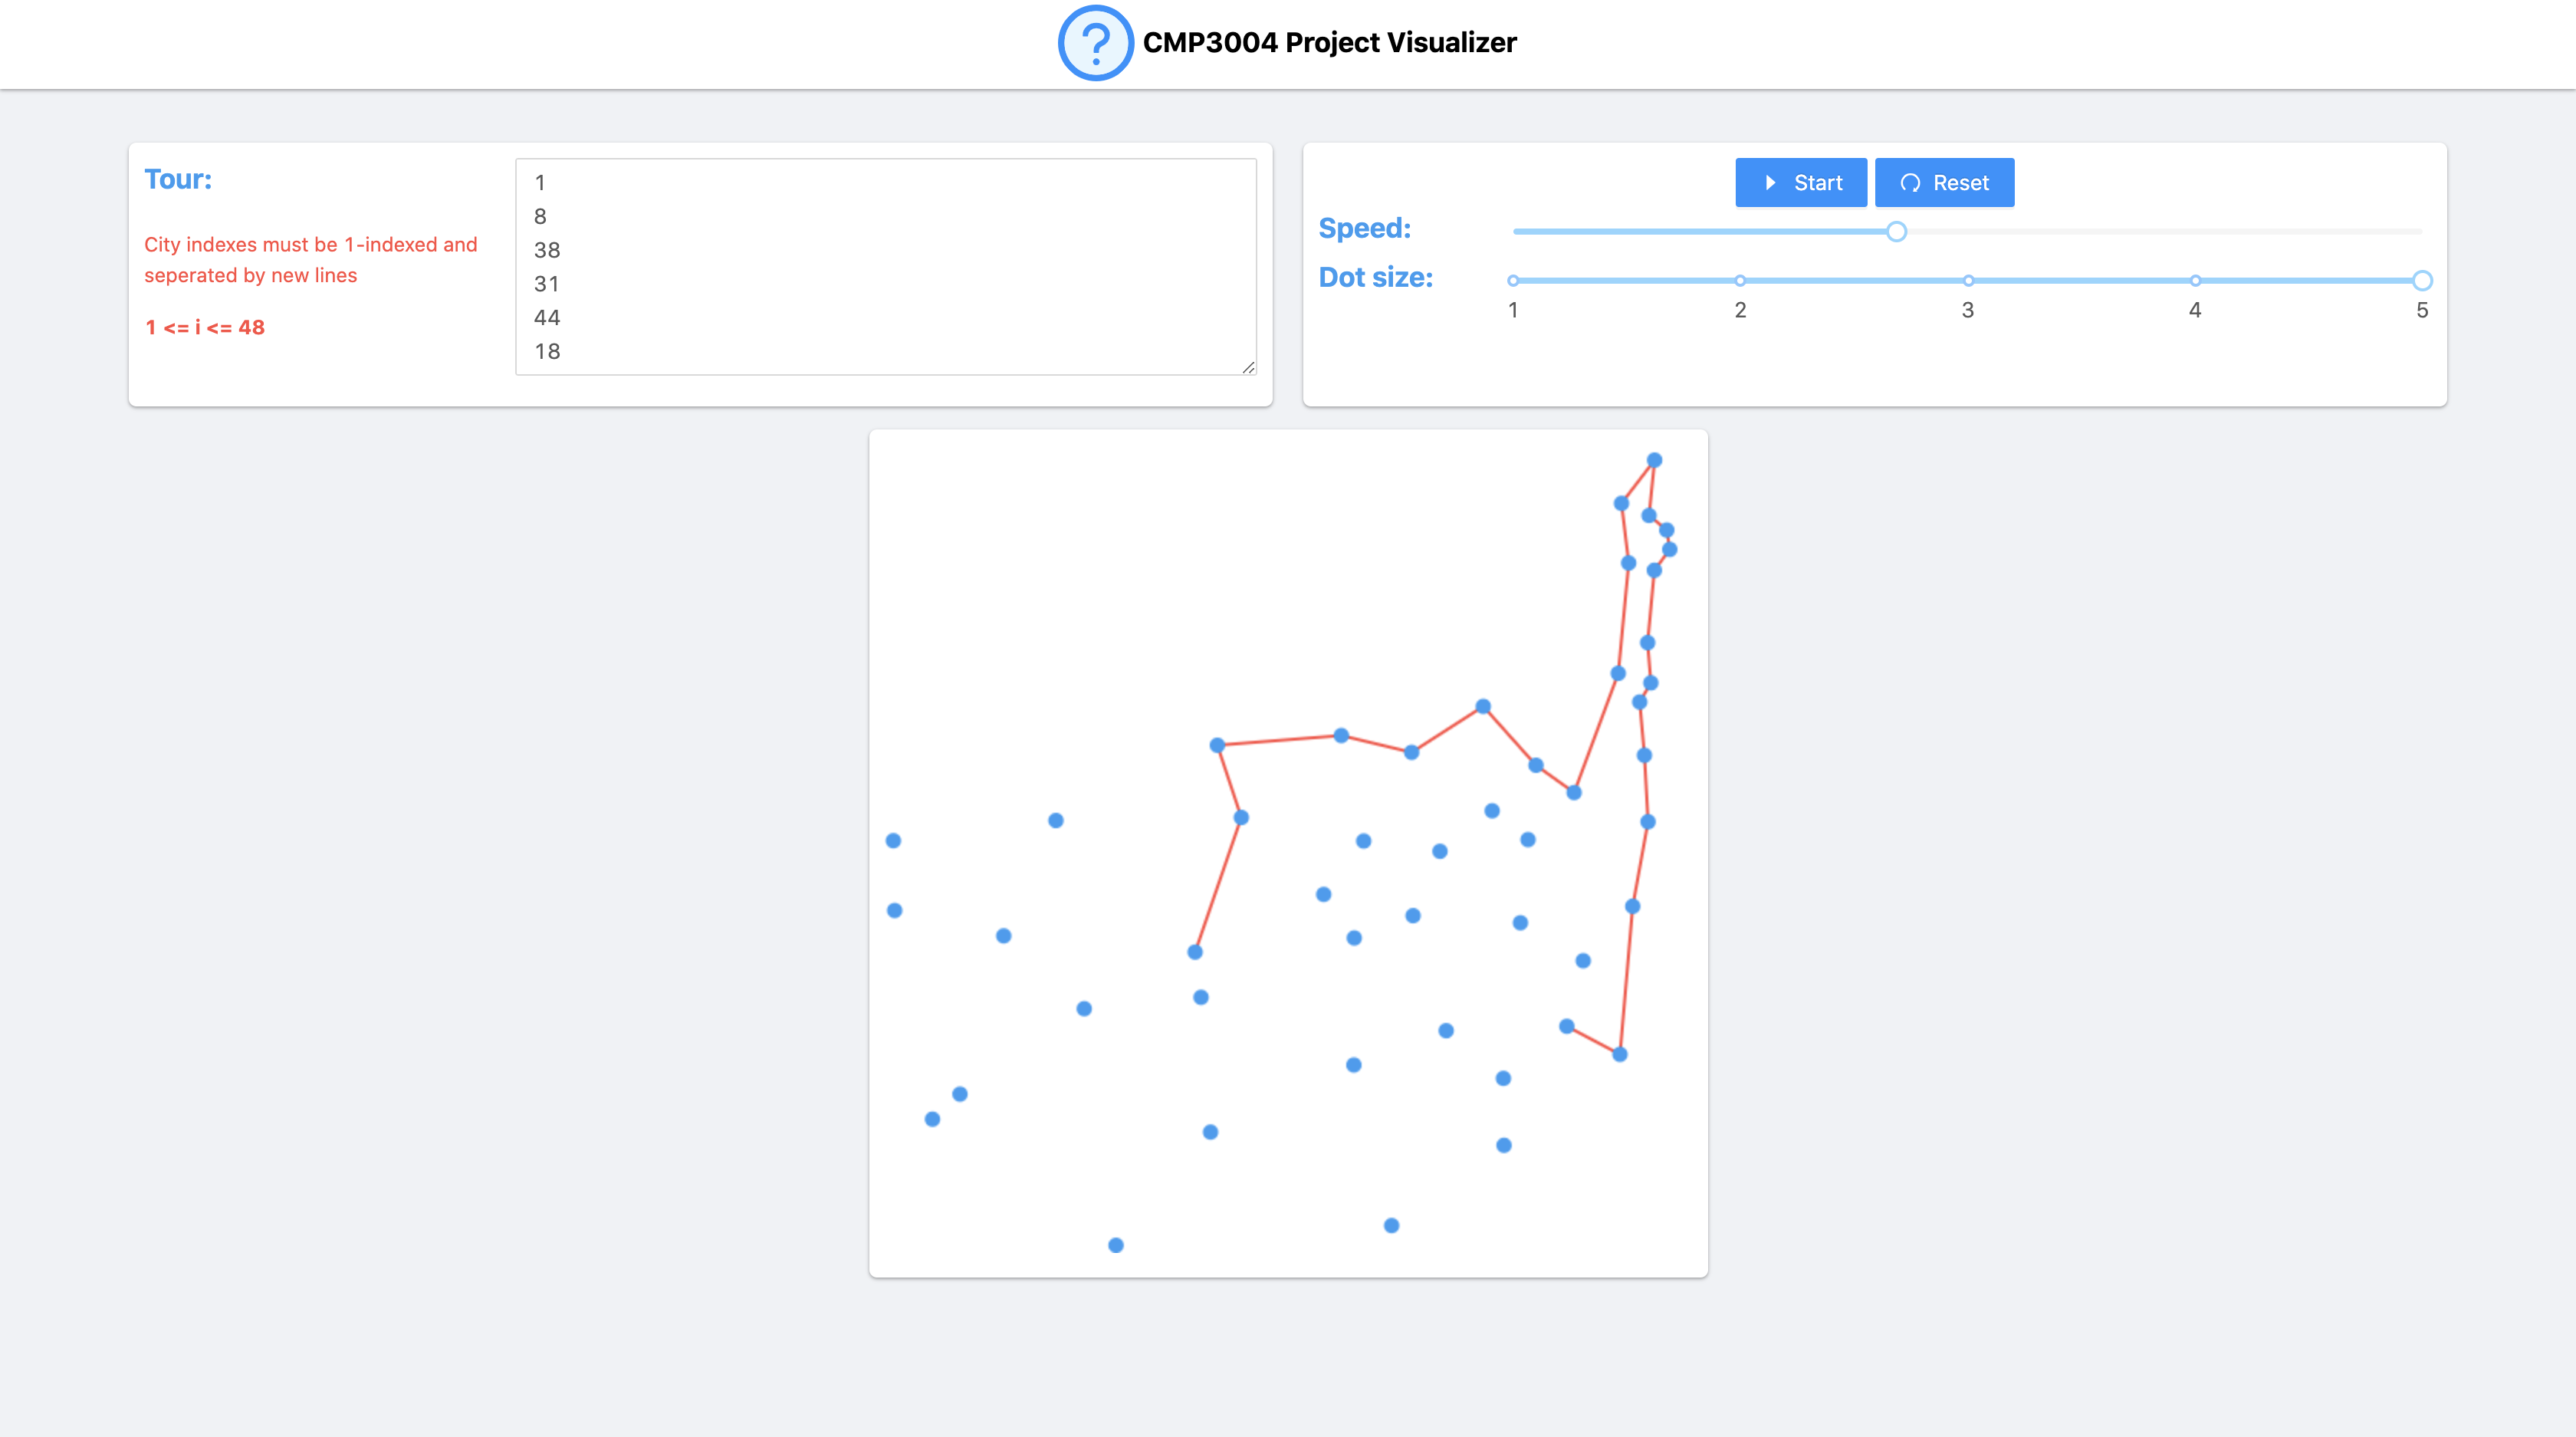Click the play triangle in the Start button

point(1770,183)
